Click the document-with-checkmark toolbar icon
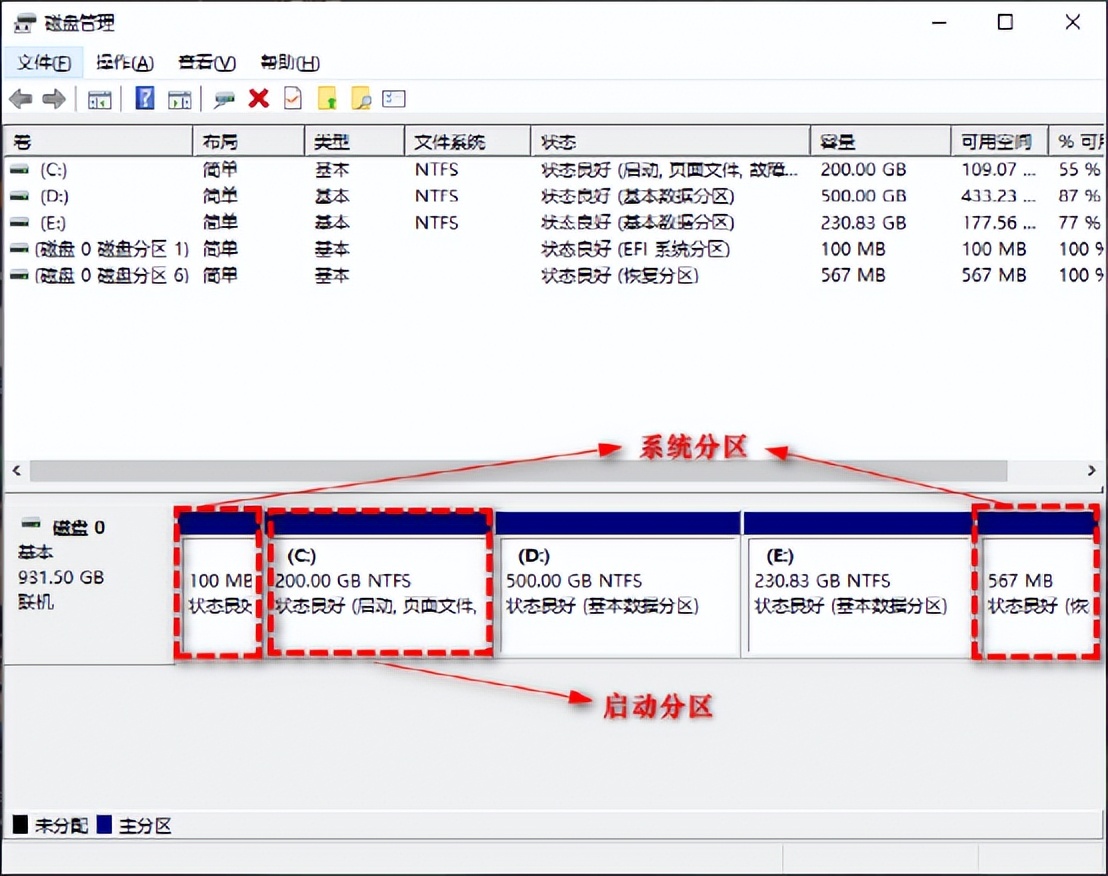 click(x=291, y=98)
